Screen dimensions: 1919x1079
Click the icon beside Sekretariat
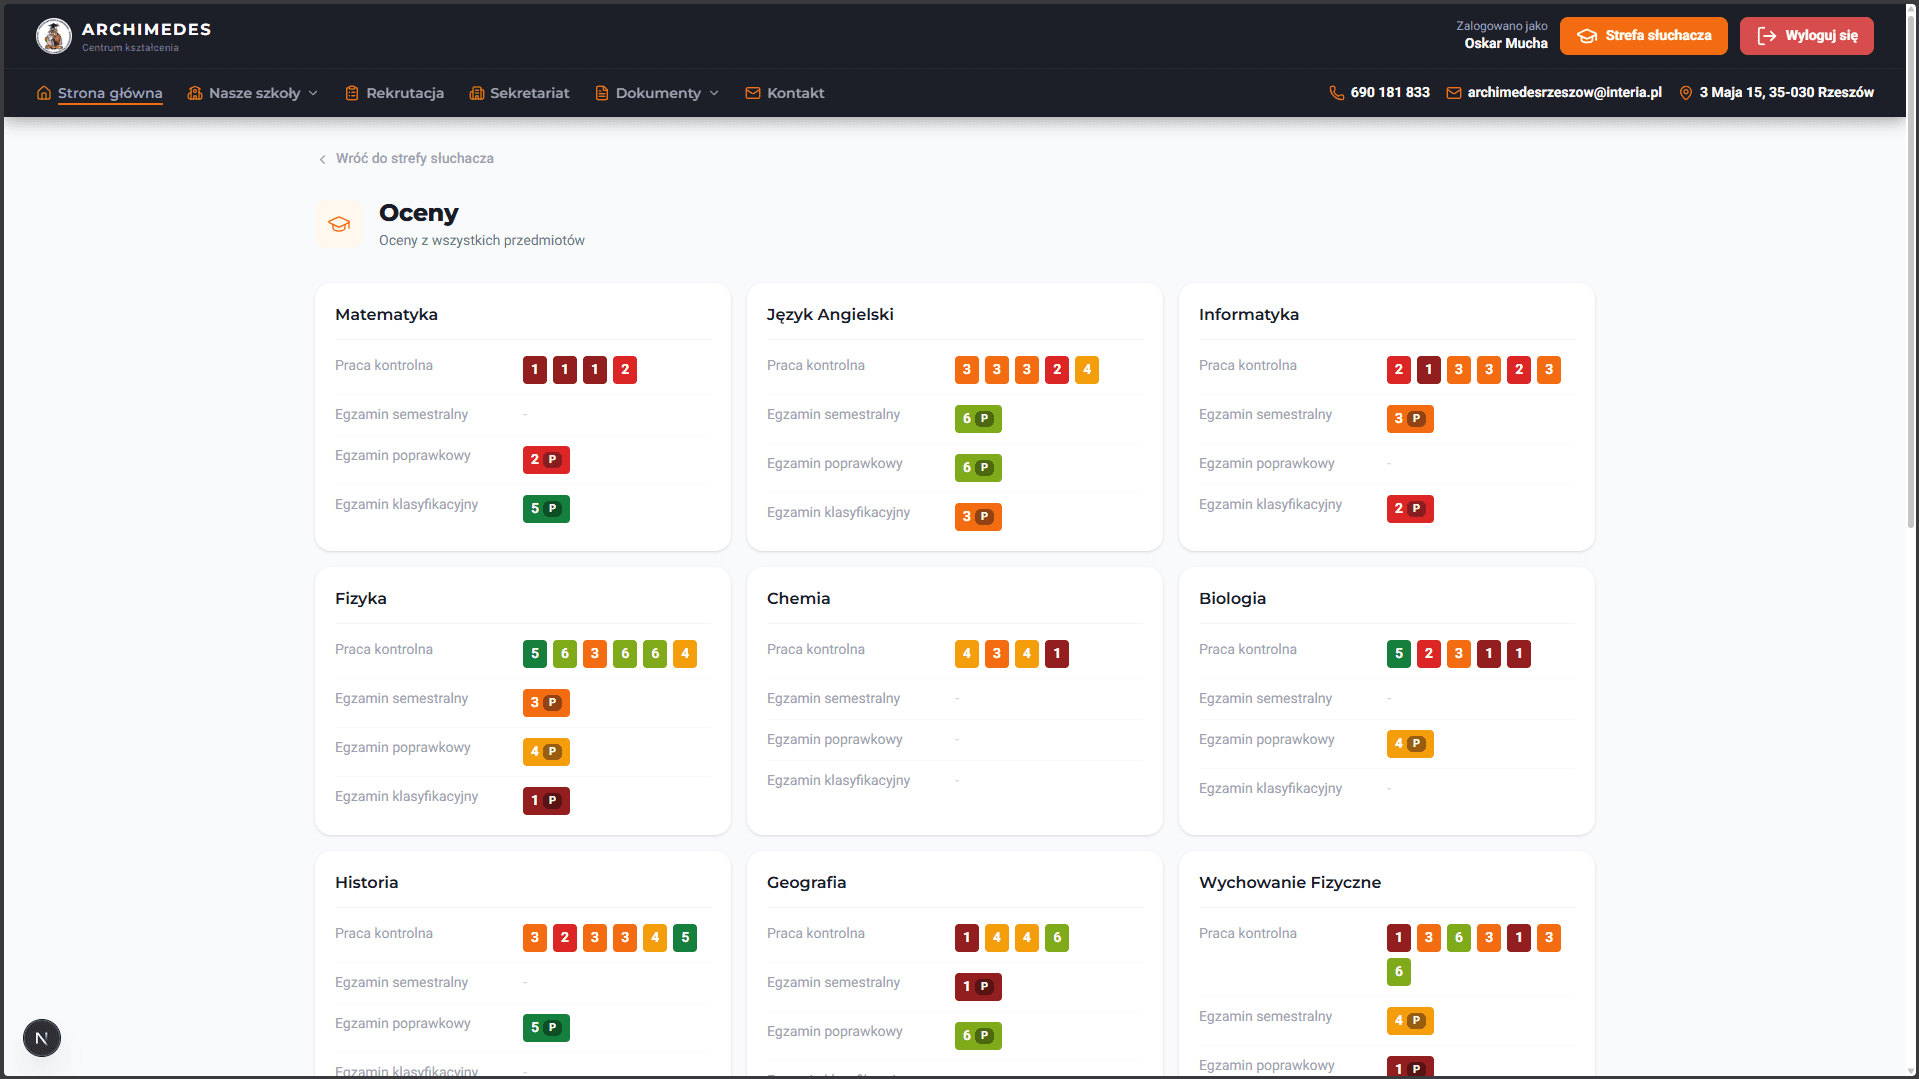477,93
